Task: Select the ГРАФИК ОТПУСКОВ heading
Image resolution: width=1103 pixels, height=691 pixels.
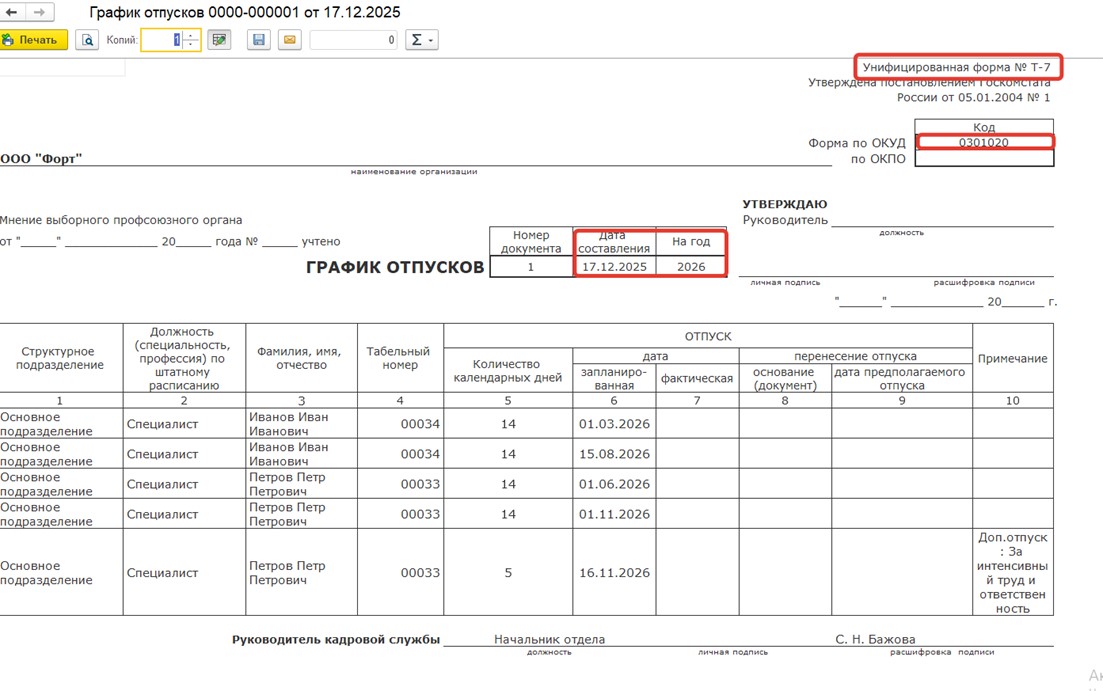Action: [395, 267]
